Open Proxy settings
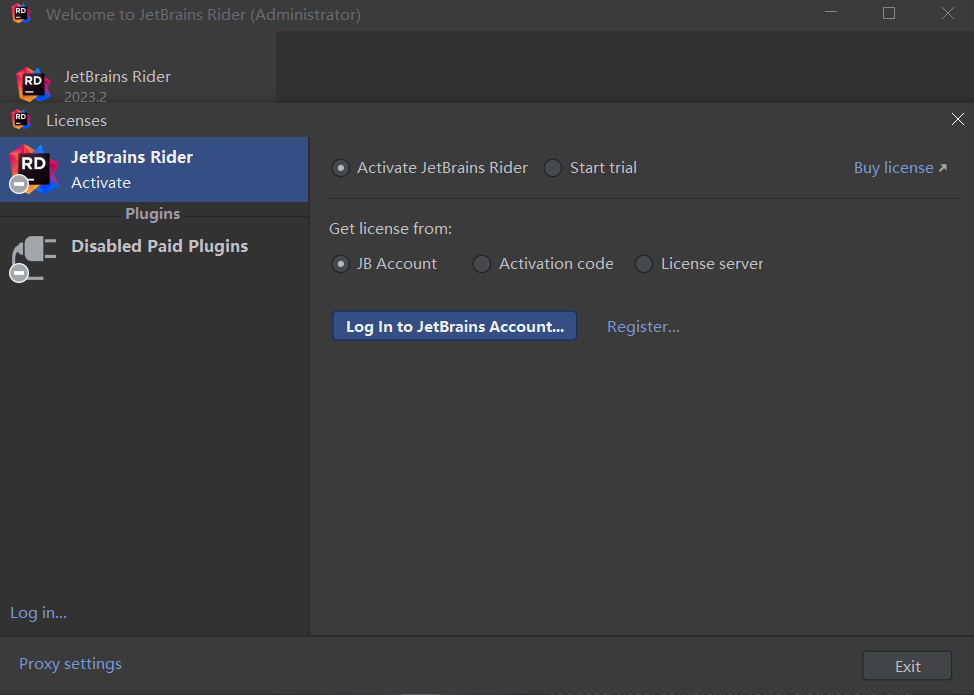Viewport: 974px width, 695px height. click(x=70, y=664)
